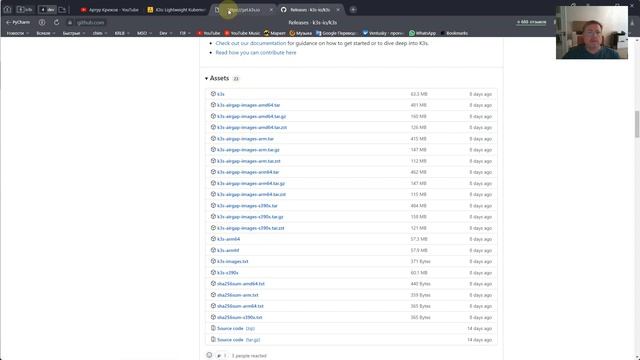The width and height of the screenshot is (640, 360).
Task: Open the emoji reaction picker
Action: pos(209,356)
